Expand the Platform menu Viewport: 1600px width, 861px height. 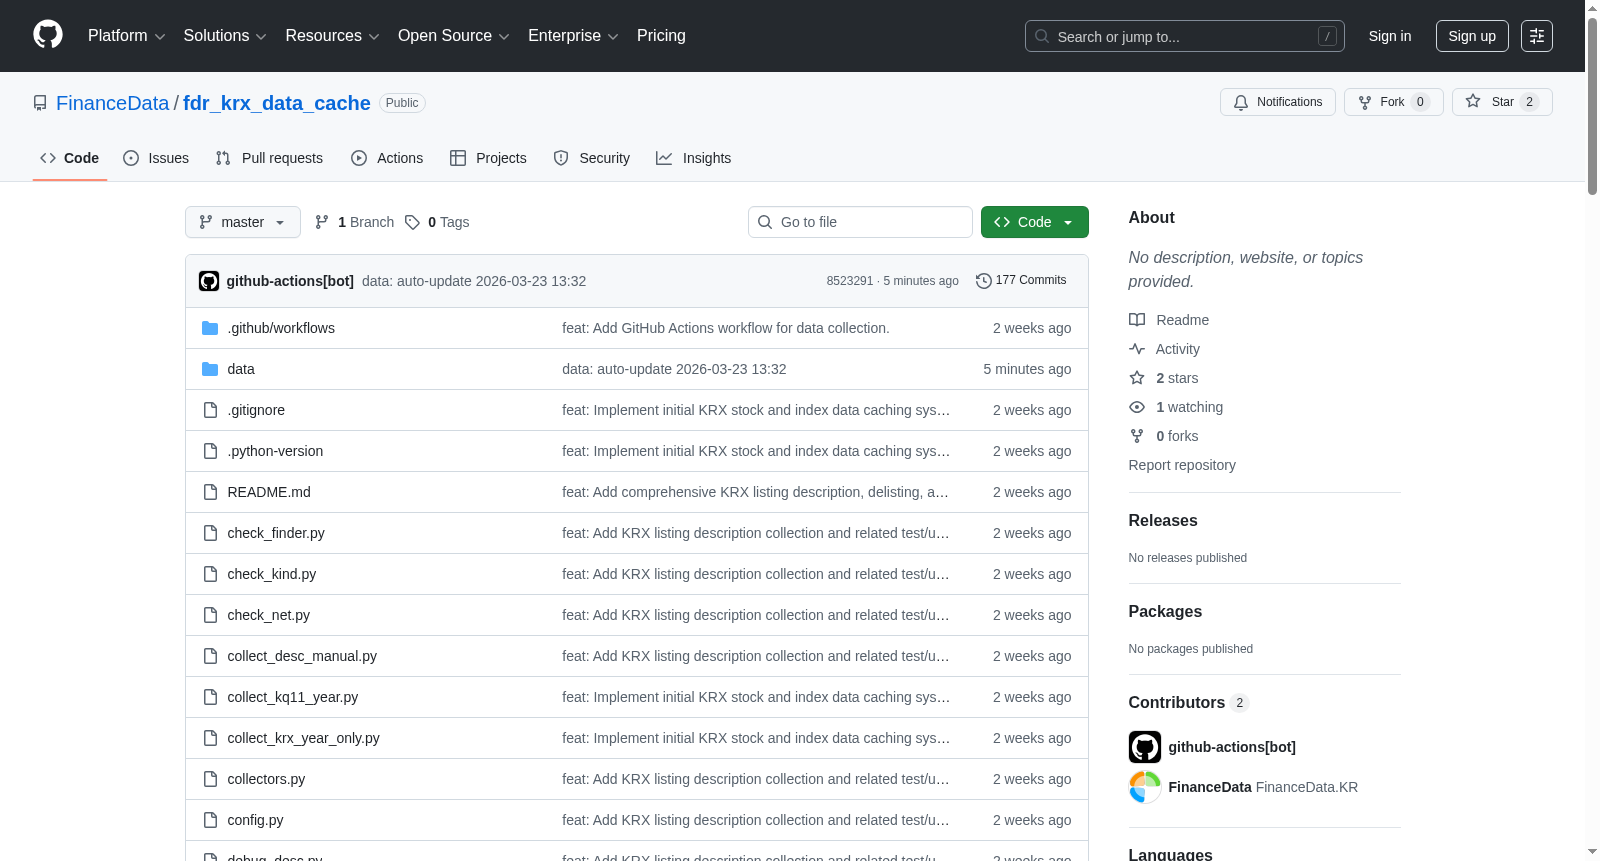(x=127, y=36)
